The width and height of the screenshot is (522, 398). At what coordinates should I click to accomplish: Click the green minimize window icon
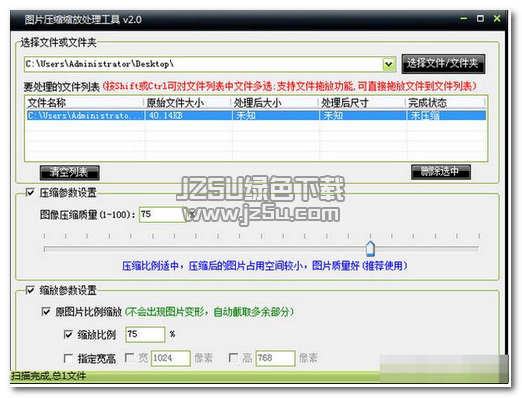[464, 18]
